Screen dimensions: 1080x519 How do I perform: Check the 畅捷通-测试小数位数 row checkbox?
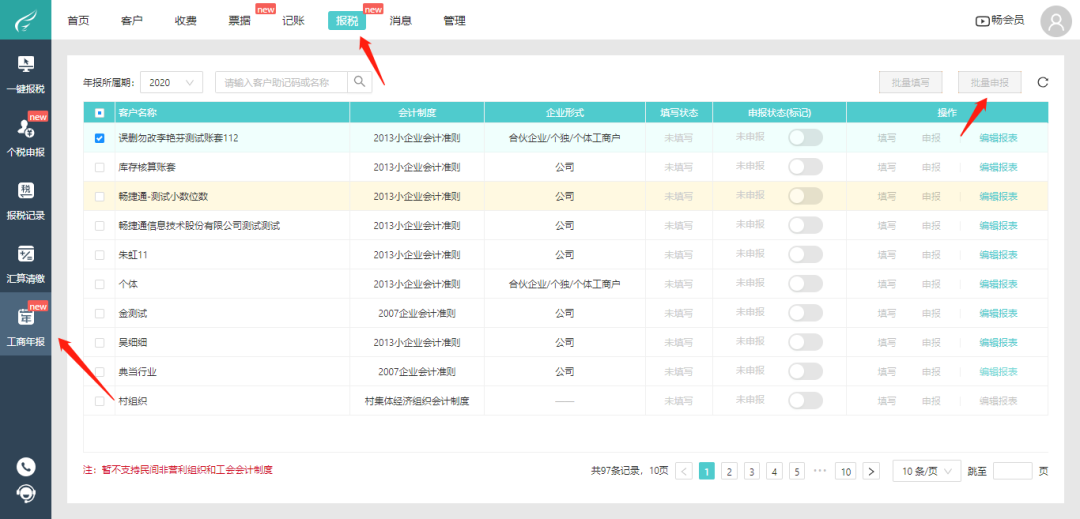[99, 196]
